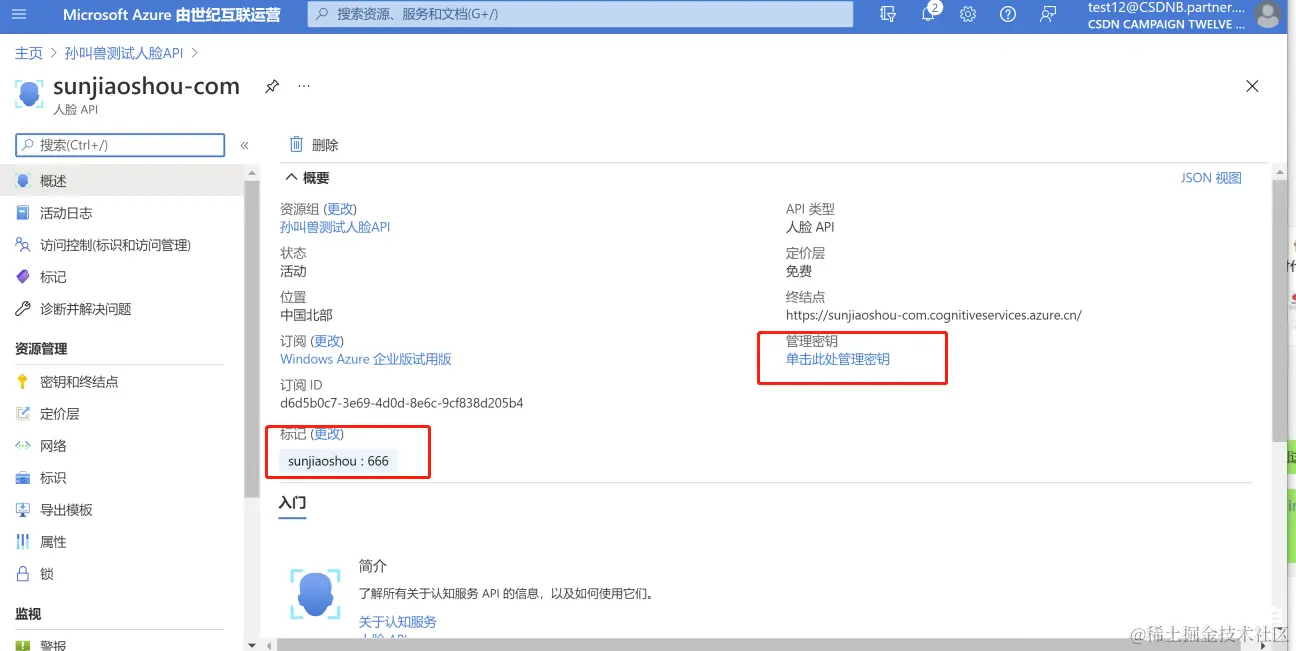This screenshot has width=1296, height=651.
Task: Click the subscription ID d6d5b0c7 value
Action: coord(402,403)
